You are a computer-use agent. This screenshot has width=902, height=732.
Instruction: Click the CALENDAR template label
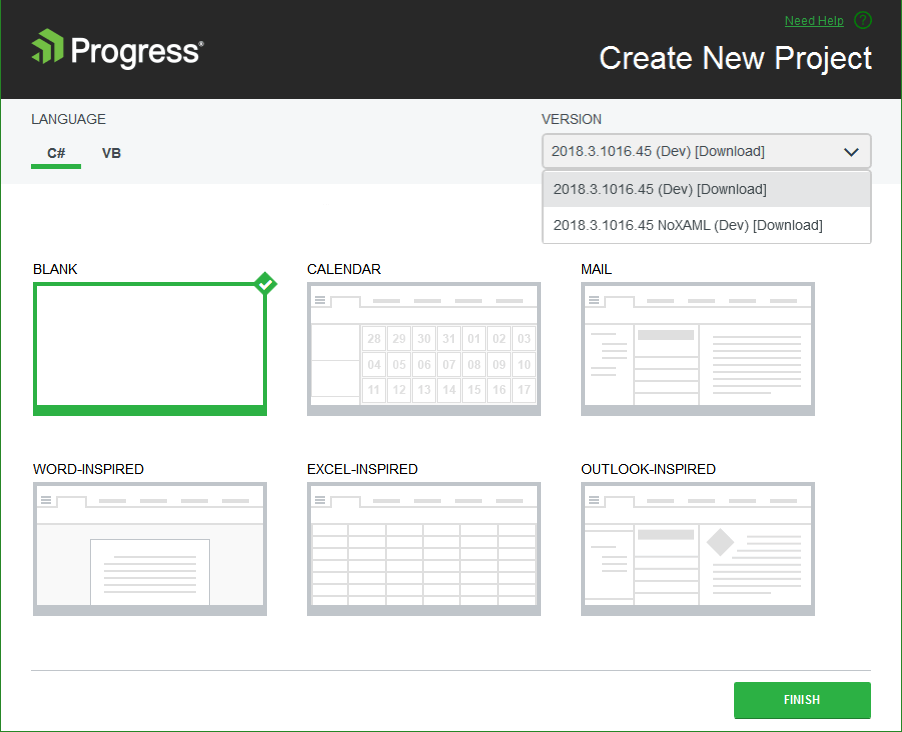coord(343,269)
